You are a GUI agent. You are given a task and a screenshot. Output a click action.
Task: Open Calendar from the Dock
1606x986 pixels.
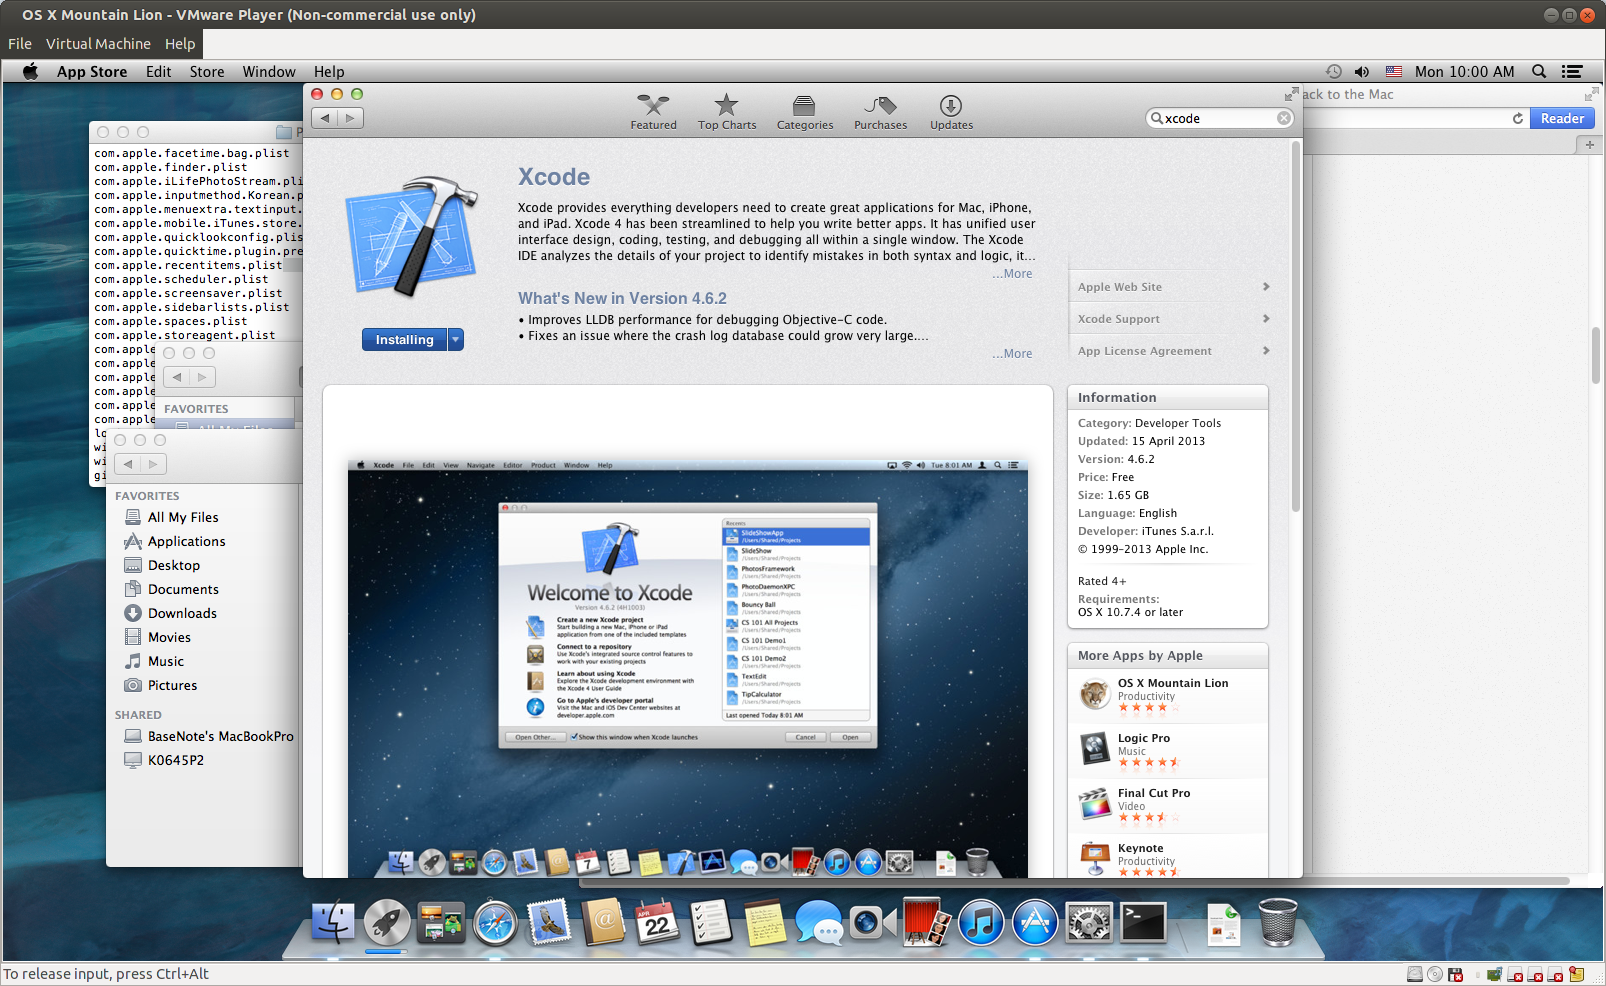coord(657,922)
